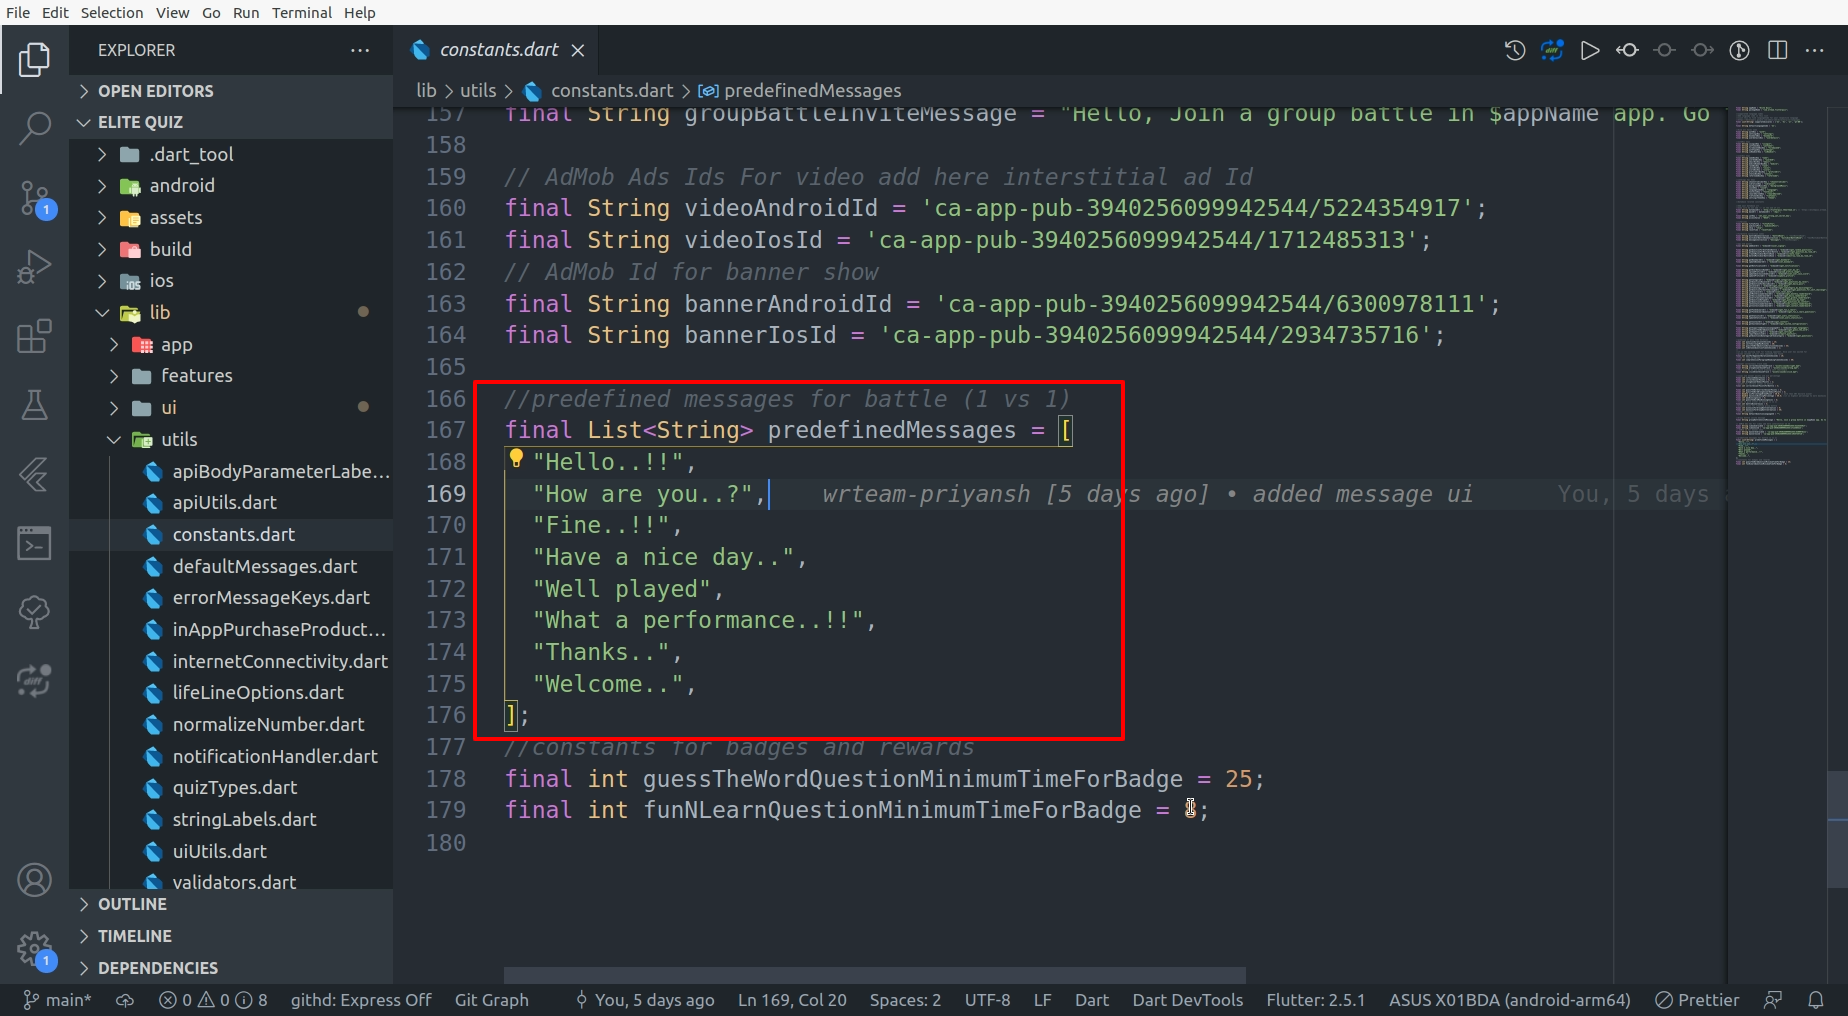Toggle Prettier formatter status
Viewport: 1848px width, 1016px height.
[x=1697, y=1000]
